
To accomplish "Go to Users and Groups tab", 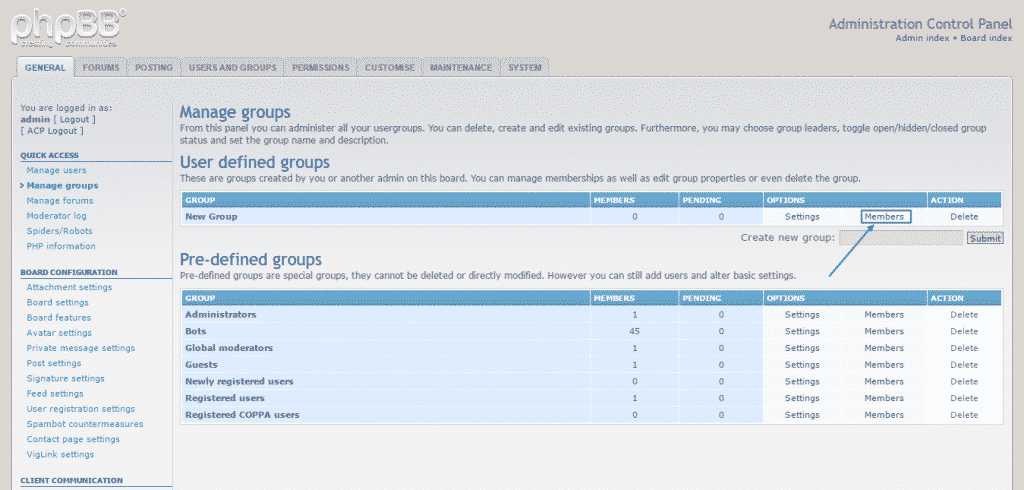I will 232,67.
